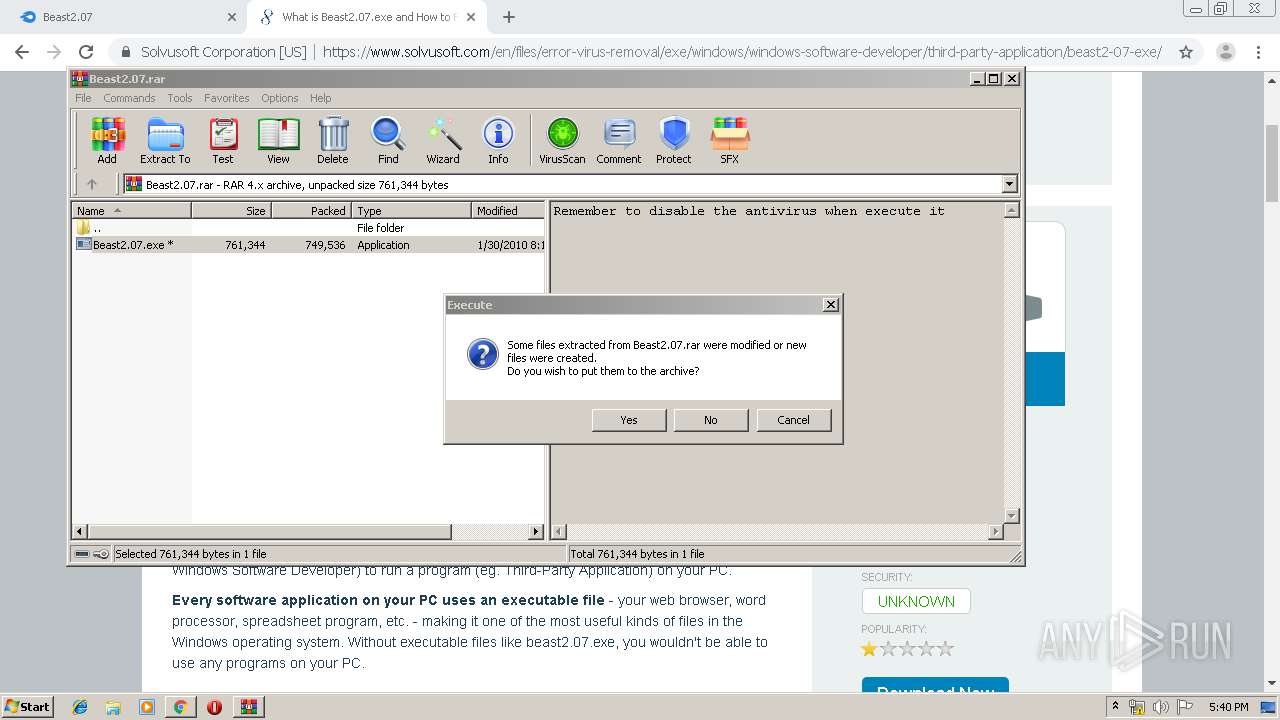Click the Find magnifier icon
Viewport: 1280px width, 720px height.
(x=388, y=140)
